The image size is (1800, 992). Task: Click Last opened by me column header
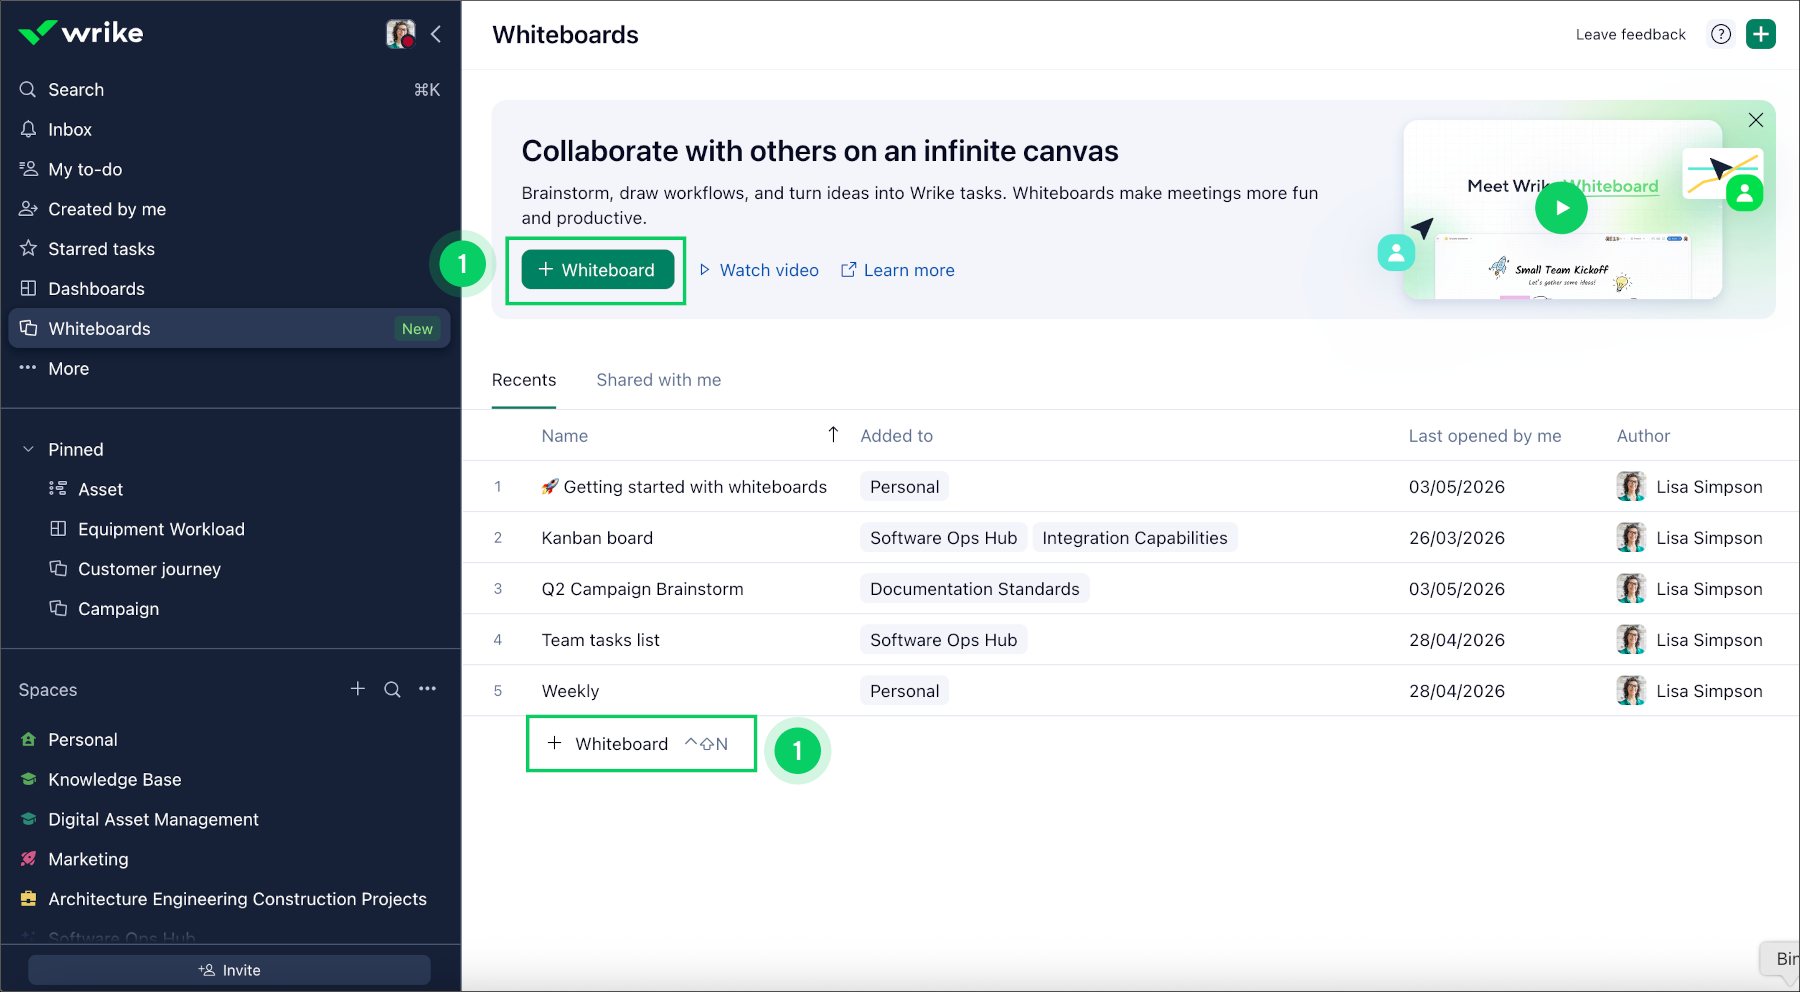[1485, 436]
